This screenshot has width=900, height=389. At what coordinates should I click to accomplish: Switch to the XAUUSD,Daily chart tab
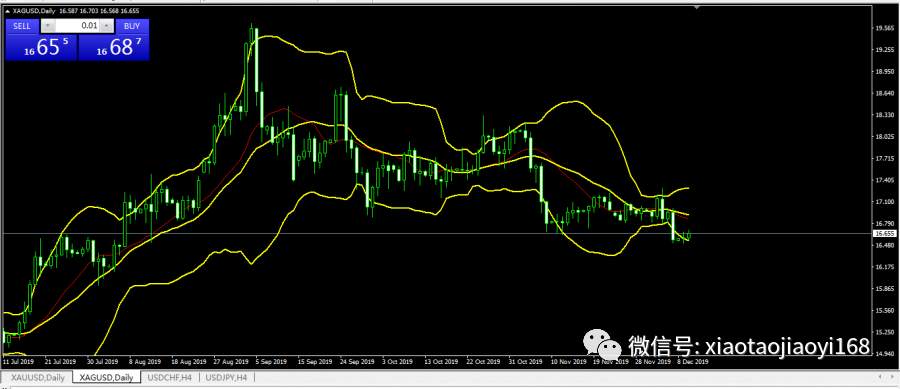pyautogui.click(x=38, y=378)
